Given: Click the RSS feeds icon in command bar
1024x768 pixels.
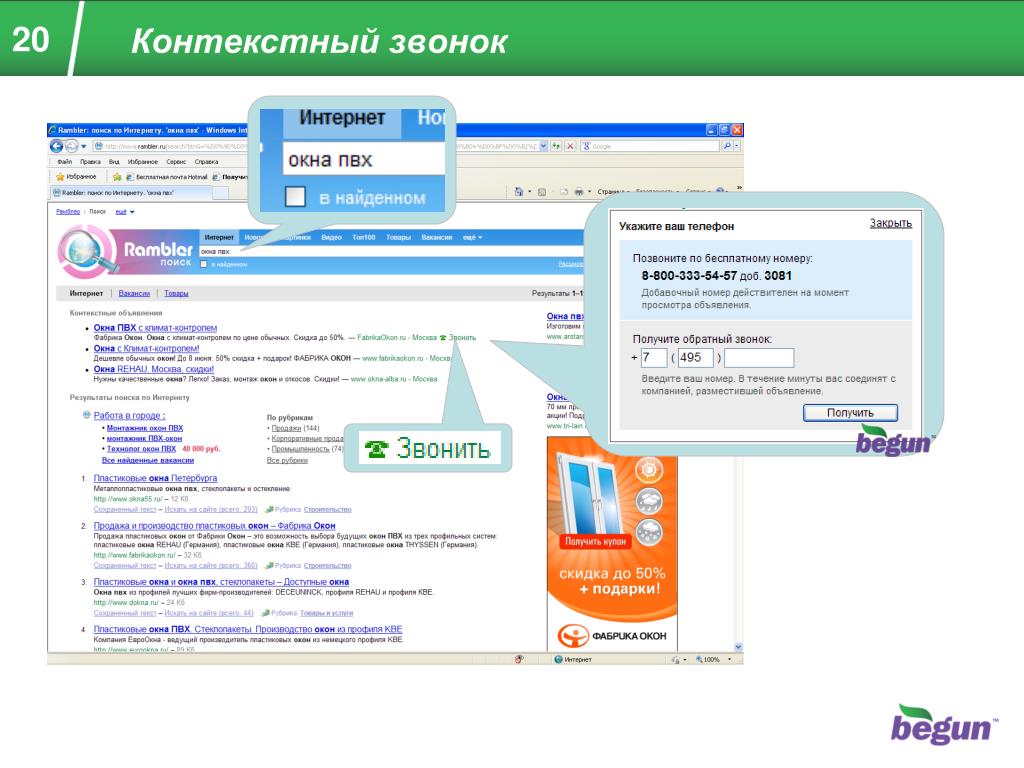Looking at the screenshot, I should coord(541,192).
